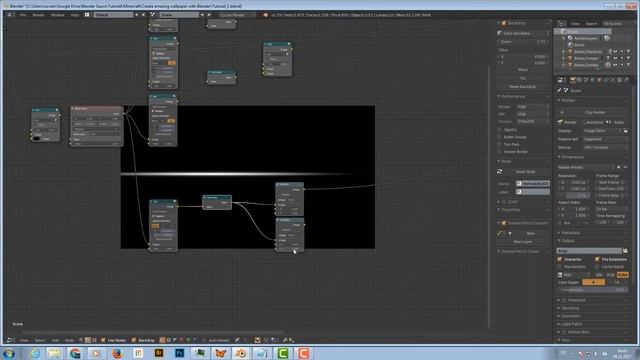Click the Move backdrop button
This screenshot has height=360, width=640.
tap(523, 69)
